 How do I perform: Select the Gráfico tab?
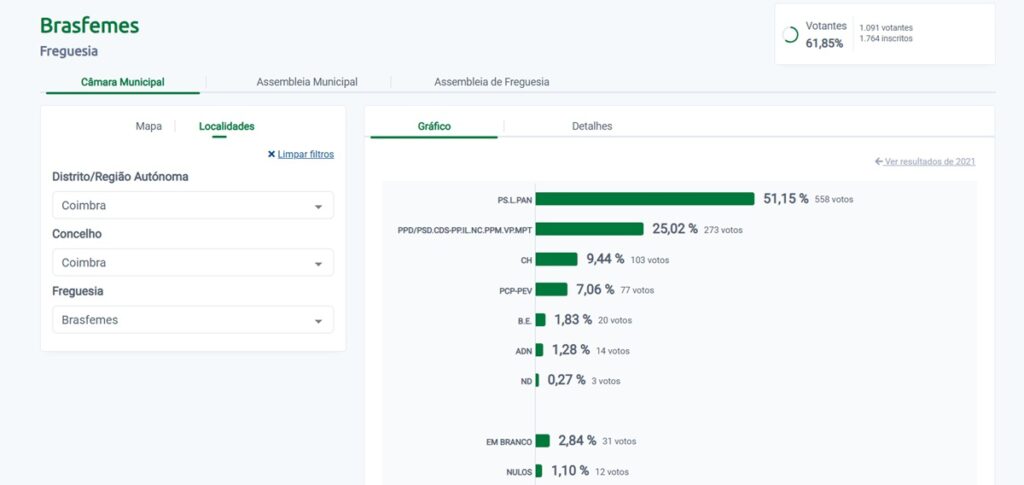pyautogui.click(x=434, y=126)
